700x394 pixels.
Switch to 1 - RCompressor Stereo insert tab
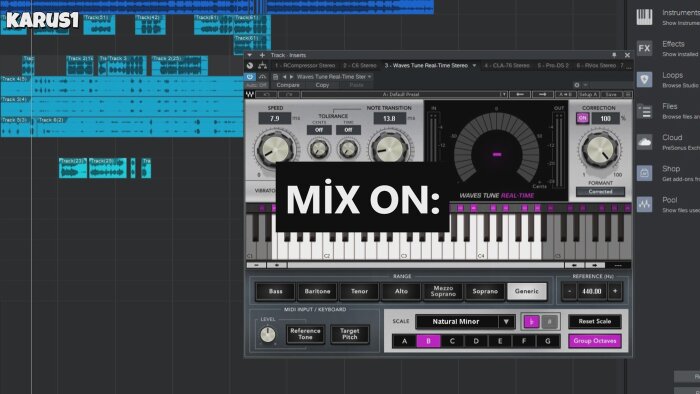tap(305, 66)
